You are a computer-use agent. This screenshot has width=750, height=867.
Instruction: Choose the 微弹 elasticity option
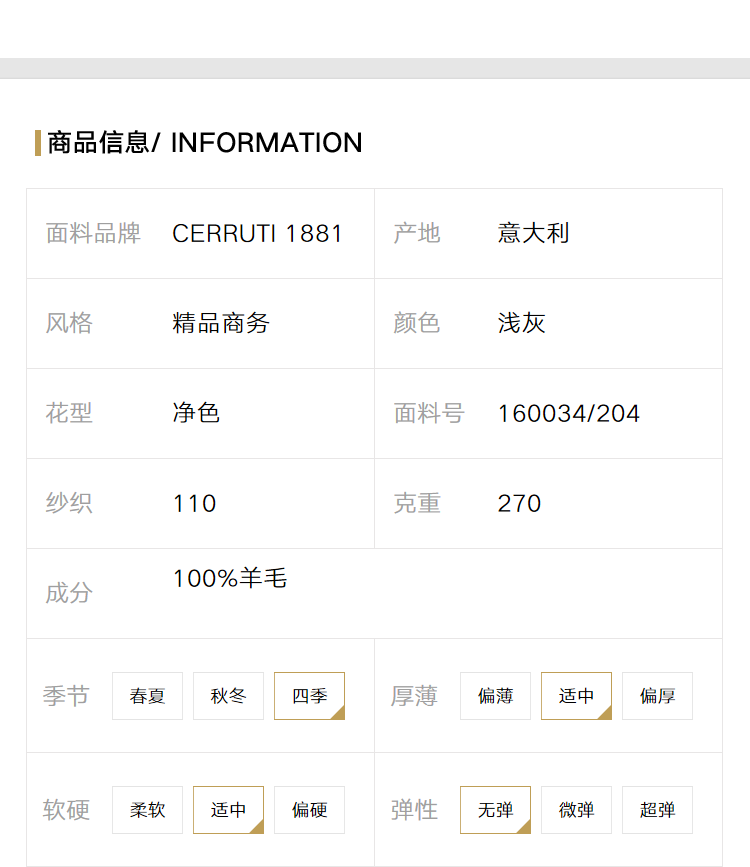click(576, 810)
